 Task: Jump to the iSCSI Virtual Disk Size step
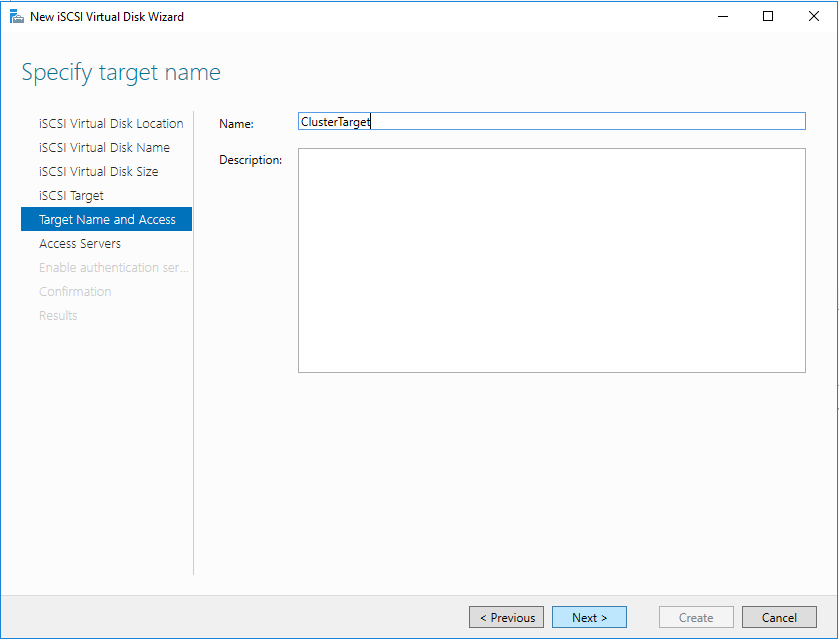click(98, 172)
